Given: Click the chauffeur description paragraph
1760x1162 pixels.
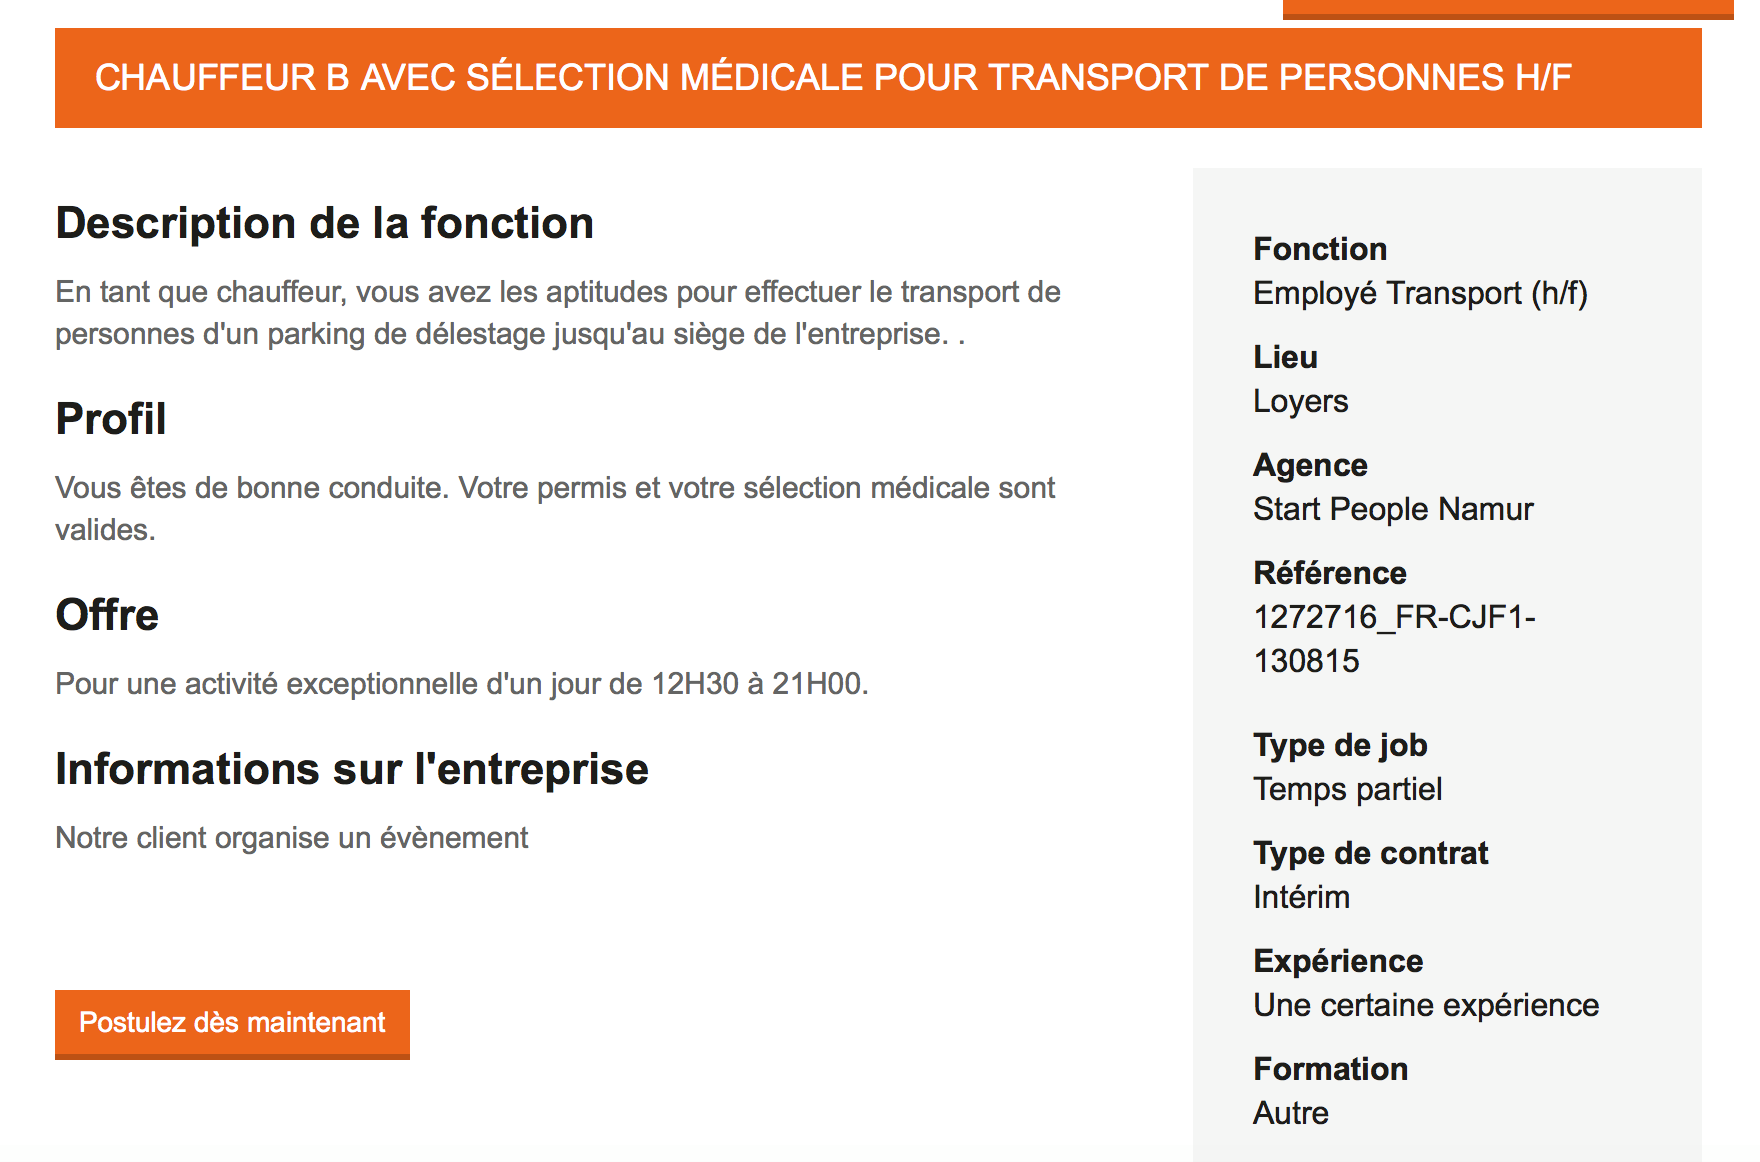Looking at the screenshot, I should pyautogui.click(x=557, y=313).
